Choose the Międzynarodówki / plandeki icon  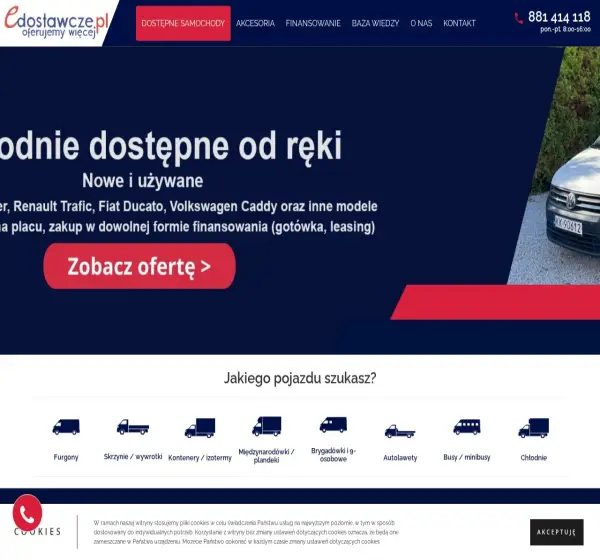click(266, 426)
